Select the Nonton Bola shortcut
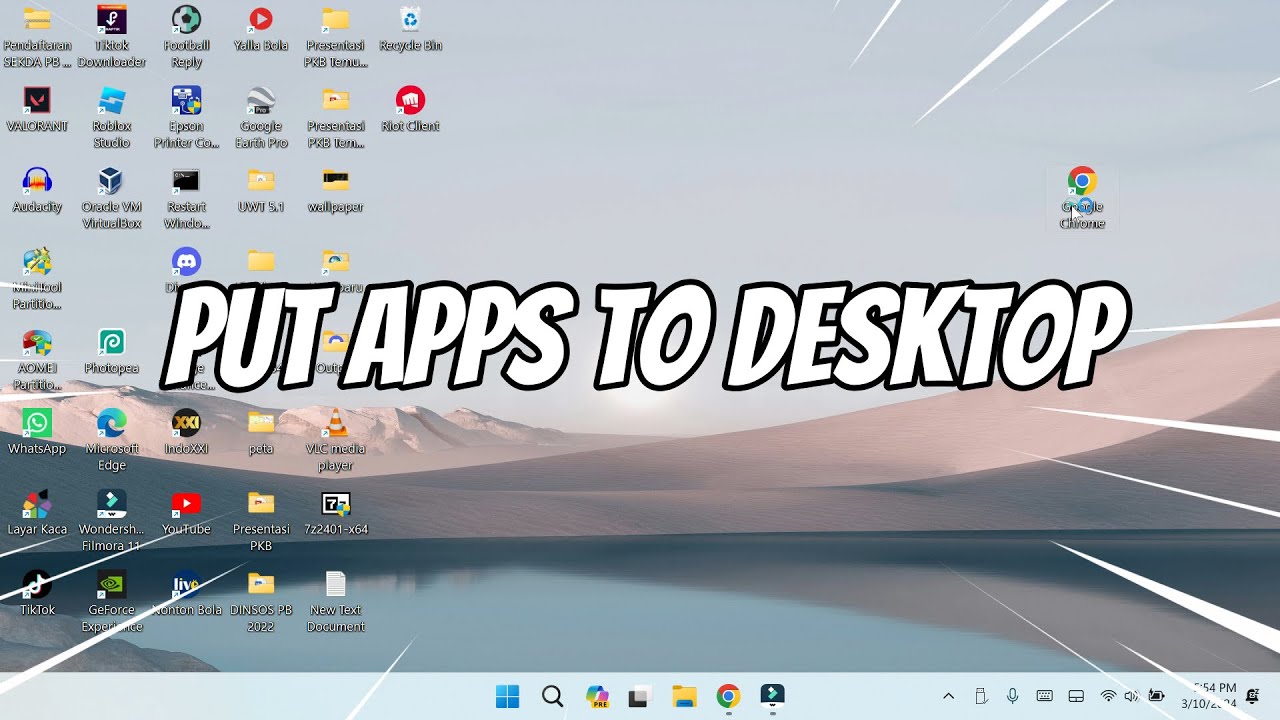Image resolution: width=1280 pixels, height=720 pixels. [x=186, y=593]
